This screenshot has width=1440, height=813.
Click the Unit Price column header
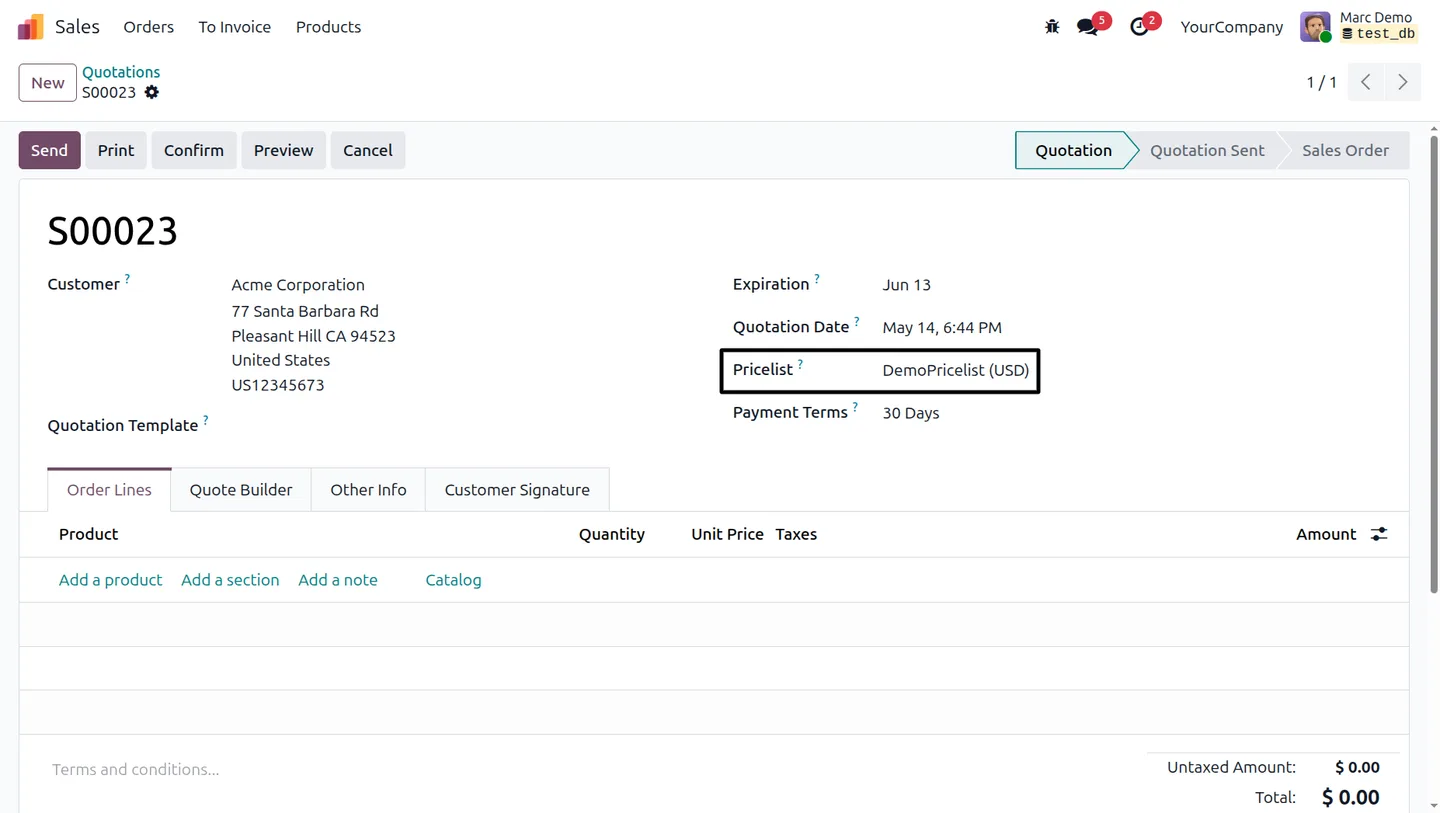click(727, 534)
